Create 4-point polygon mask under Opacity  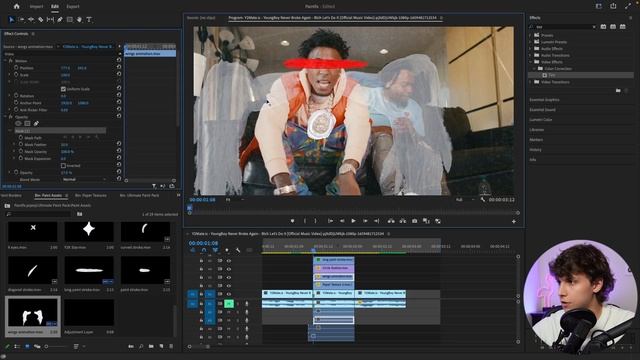[x=27, y=123]
